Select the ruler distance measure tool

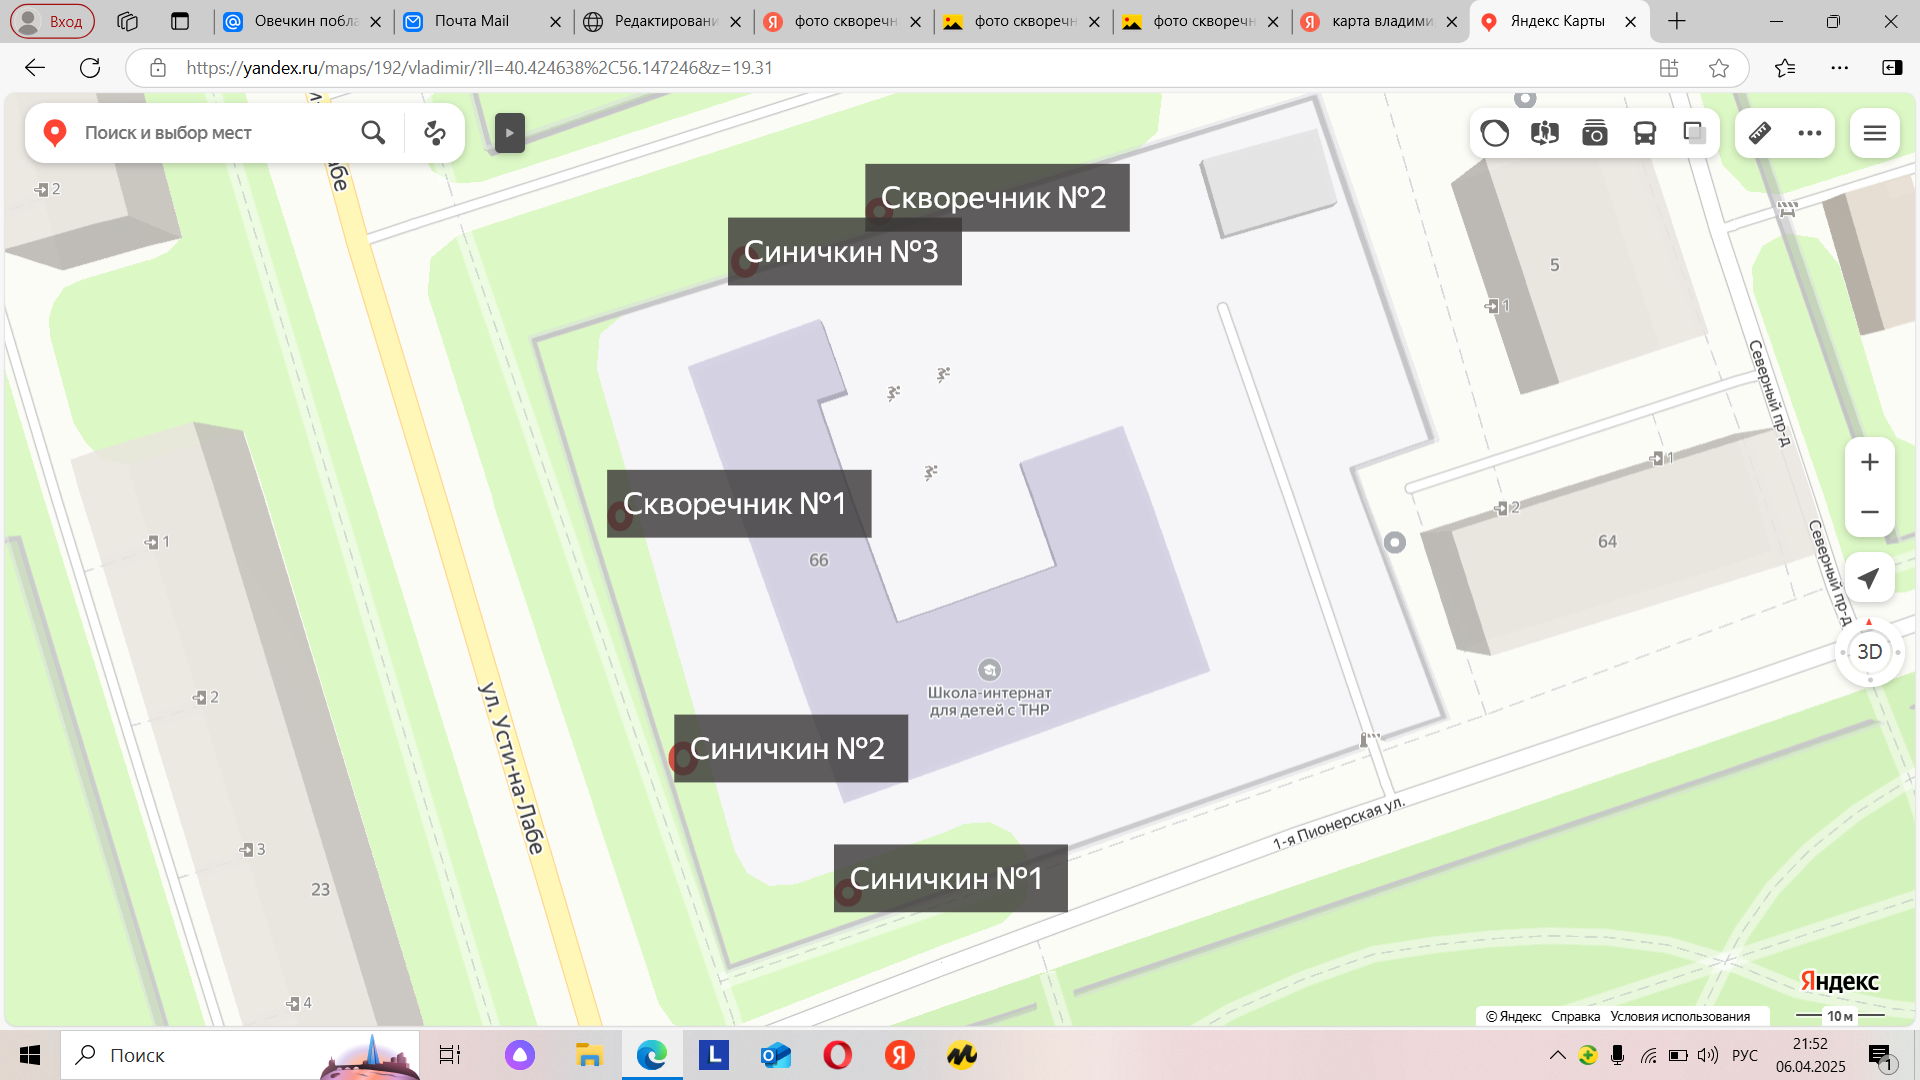click(1760, 133)
